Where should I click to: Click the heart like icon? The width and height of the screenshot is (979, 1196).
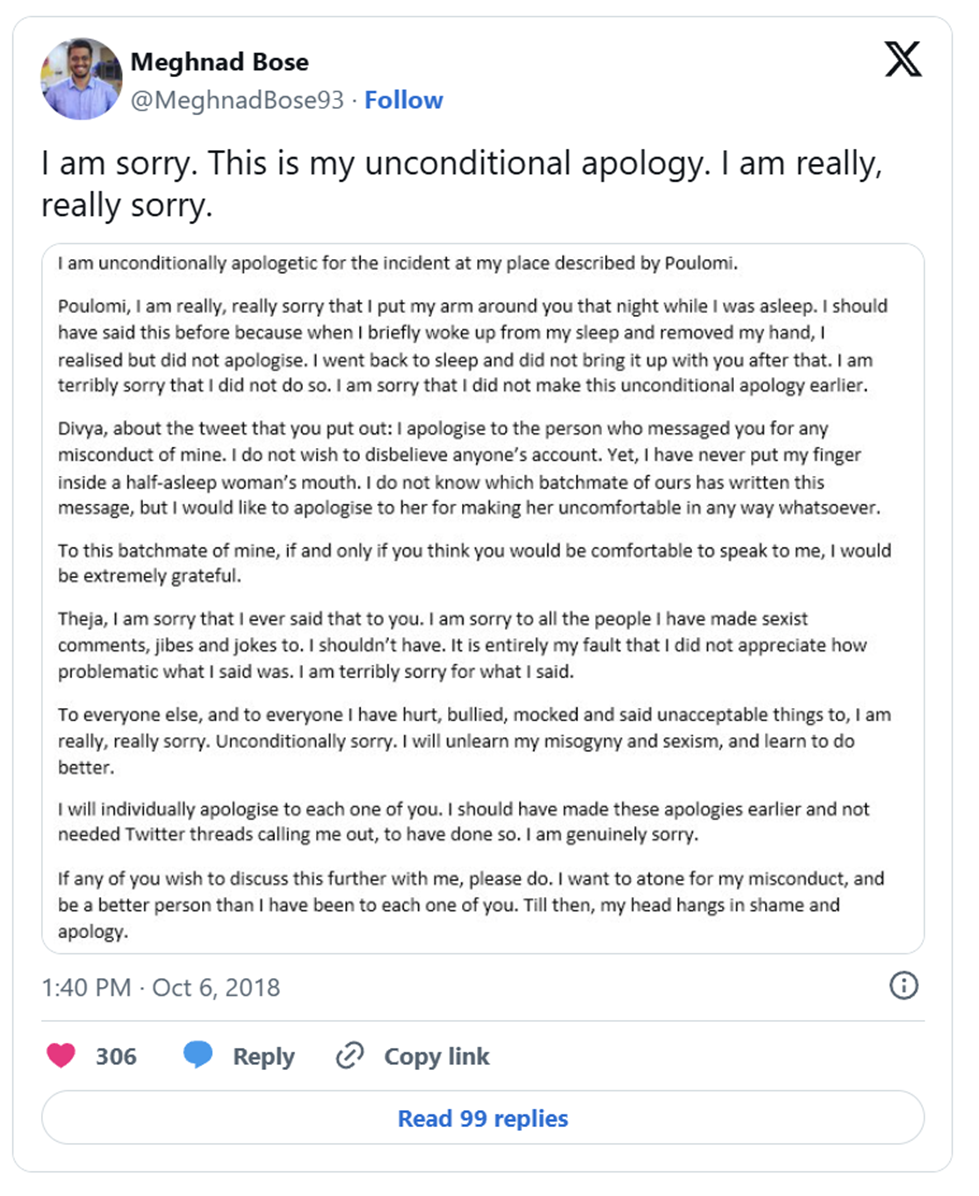61,1056
